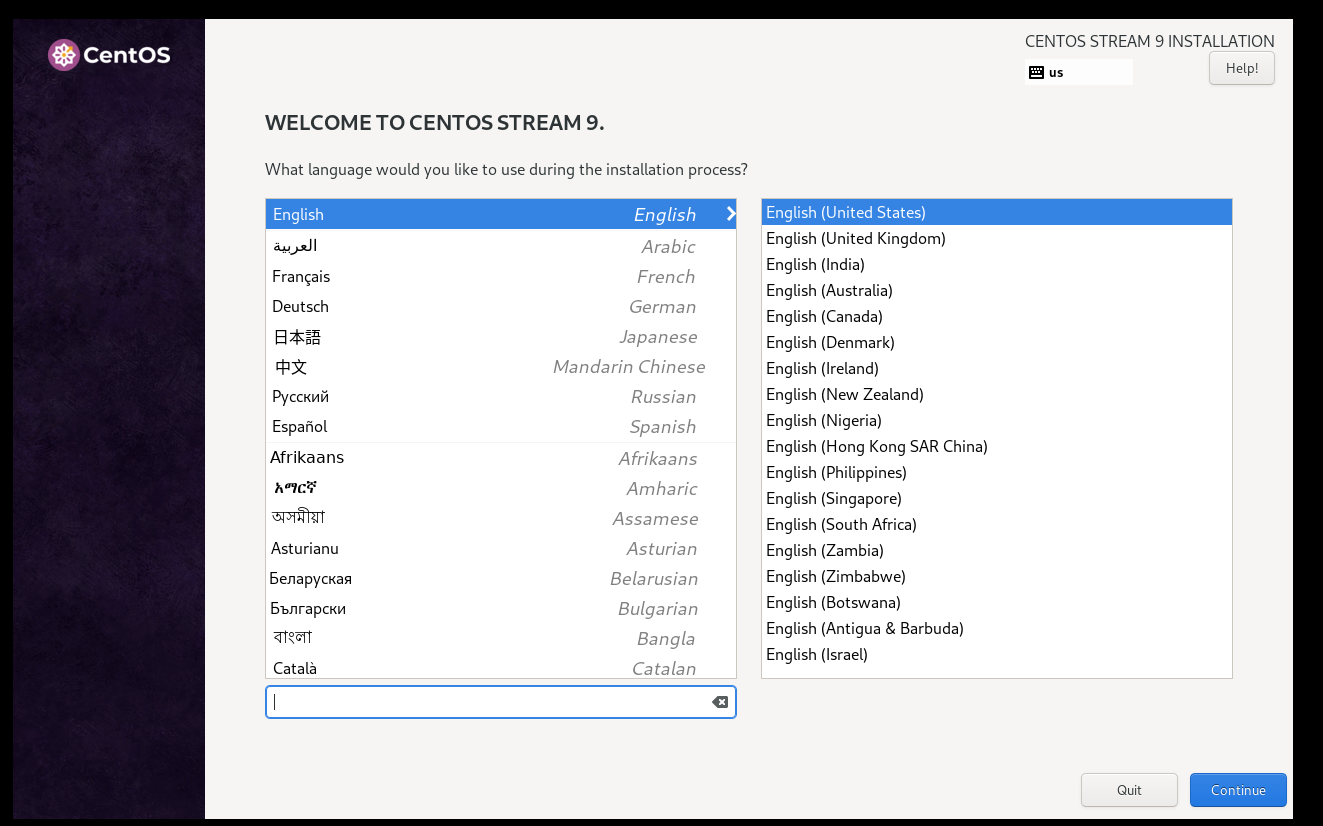Choose Български (Bulgarian) language
The height and width of the screenshot is (826, 1323).
pyautogui.click(x=501, y=608)
